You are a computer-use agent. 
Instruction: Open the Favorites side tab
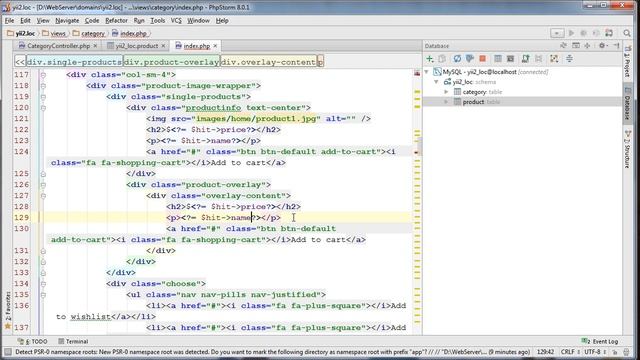7,310
